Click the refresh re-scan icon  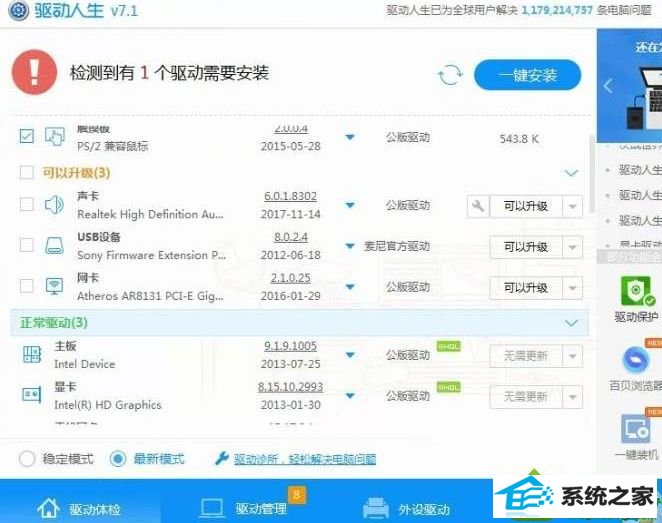450,75
